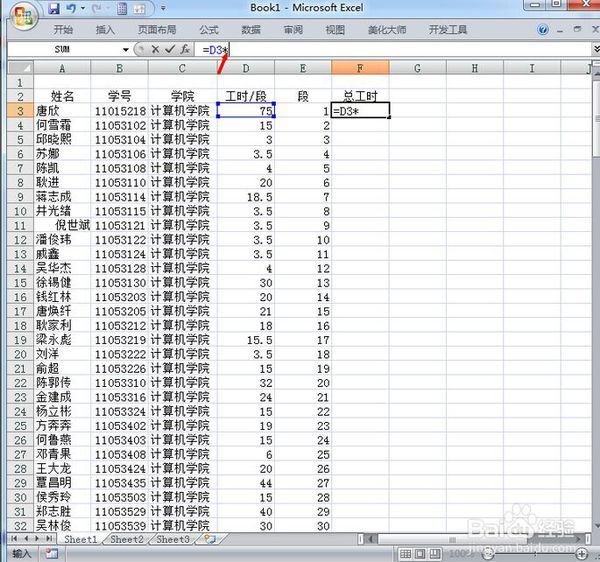This screenshot has width=600, height=562.
Task: Click the zoom slider track
Action: point(535,554)
